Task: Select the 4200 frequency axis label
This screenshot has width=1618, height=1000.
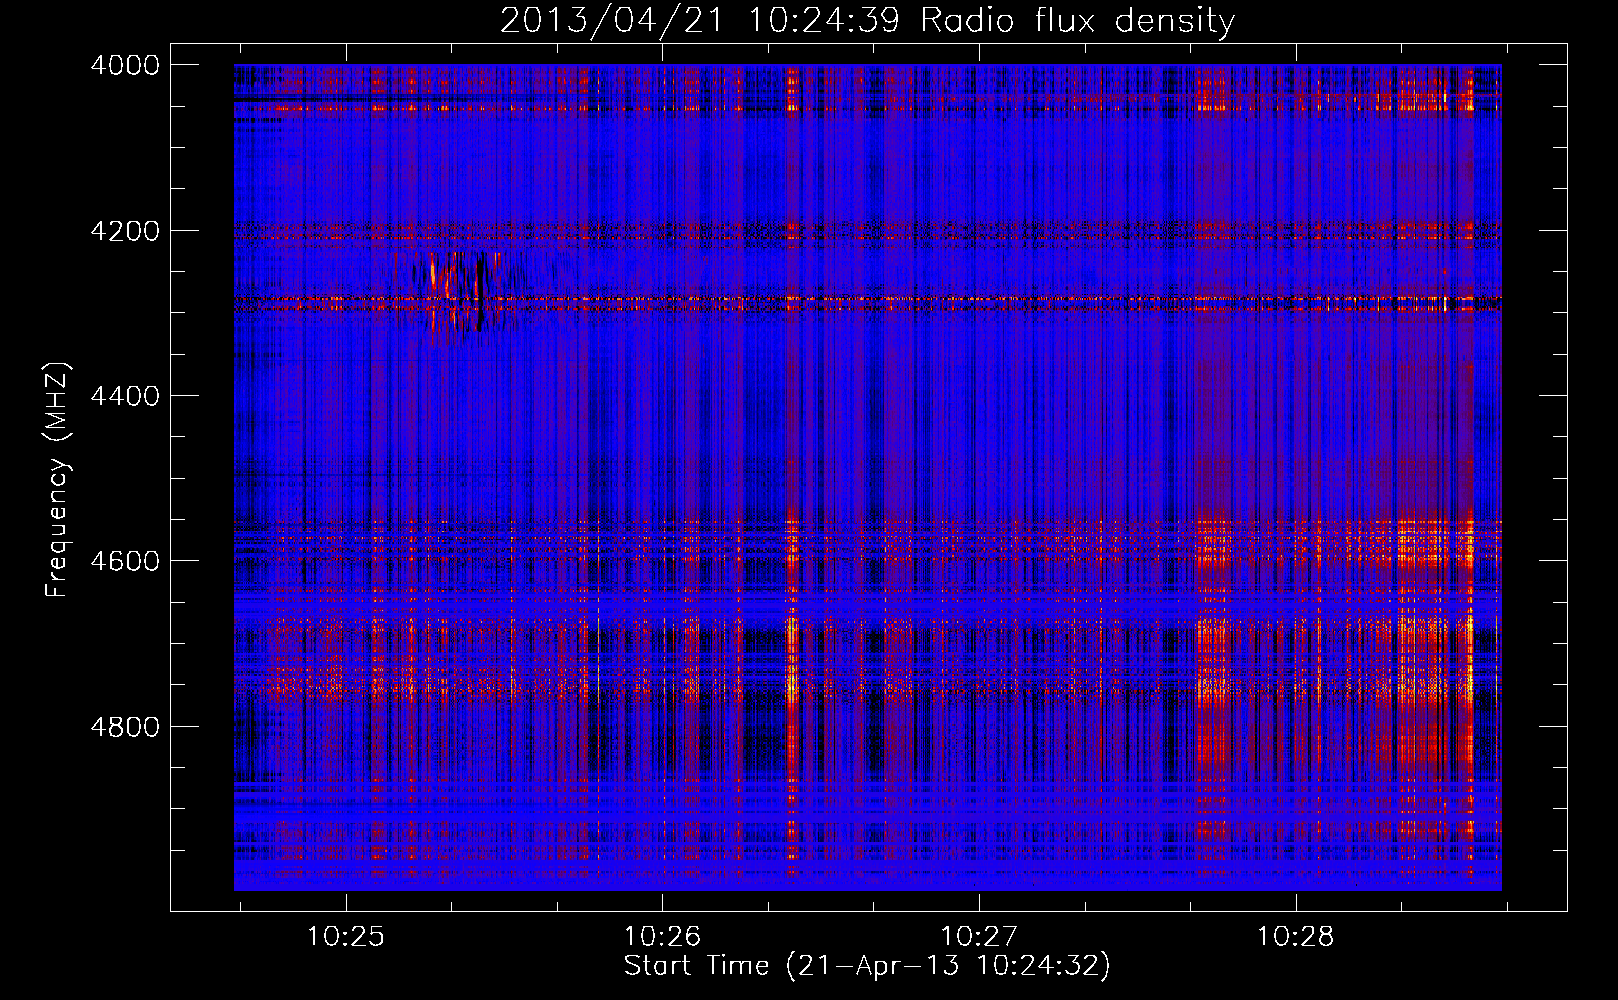Action: [x=125, y=231]
